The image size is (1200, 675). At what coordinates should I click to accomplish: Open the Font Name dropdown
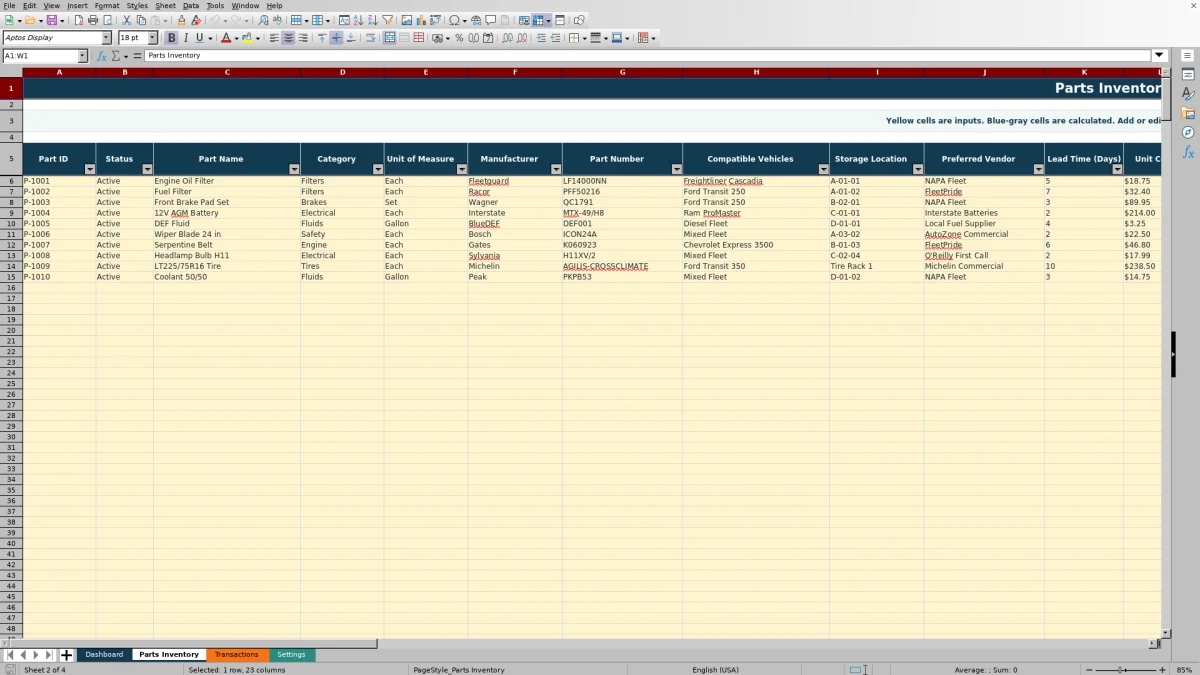tap(106, 38)
